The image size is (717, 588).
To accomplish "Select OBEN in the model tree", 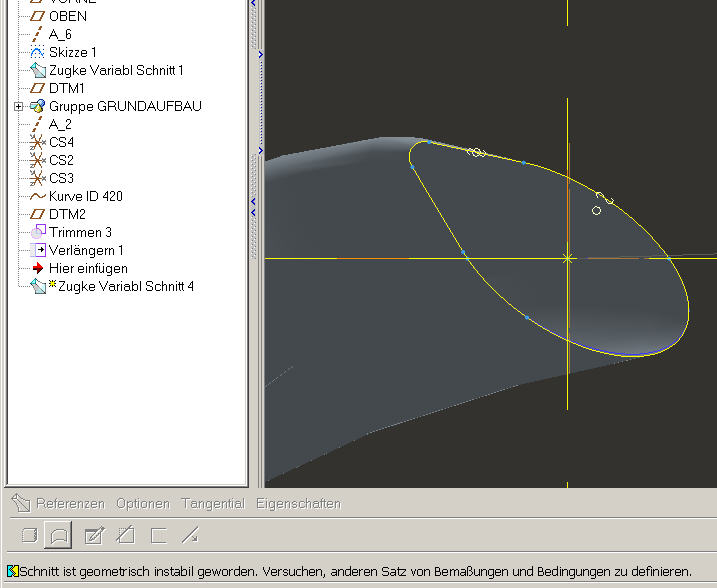I will click(68, 16).
